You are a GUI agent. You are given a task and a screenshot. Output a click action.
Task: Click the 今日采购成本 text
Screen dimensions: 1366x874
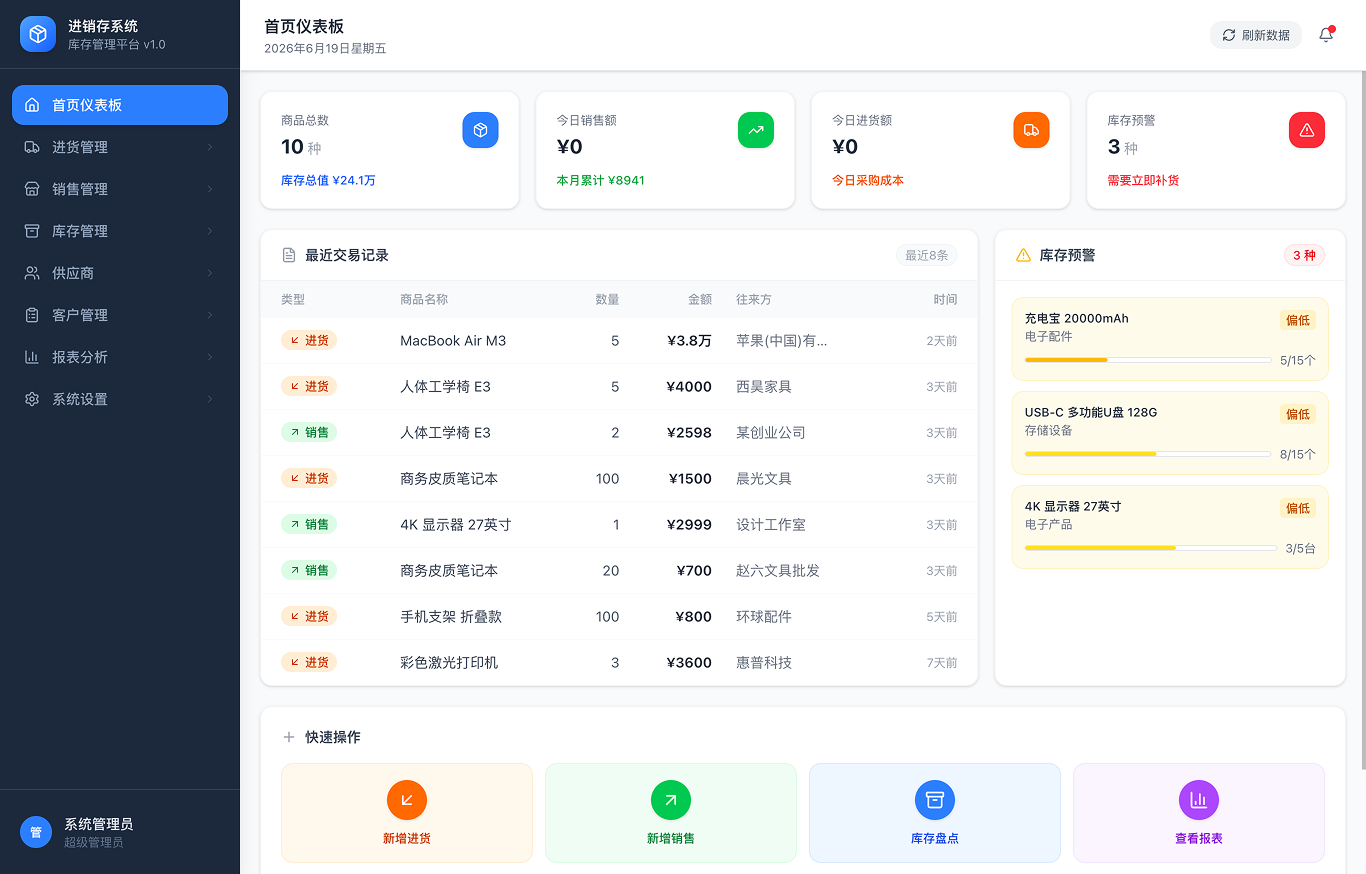868,181
